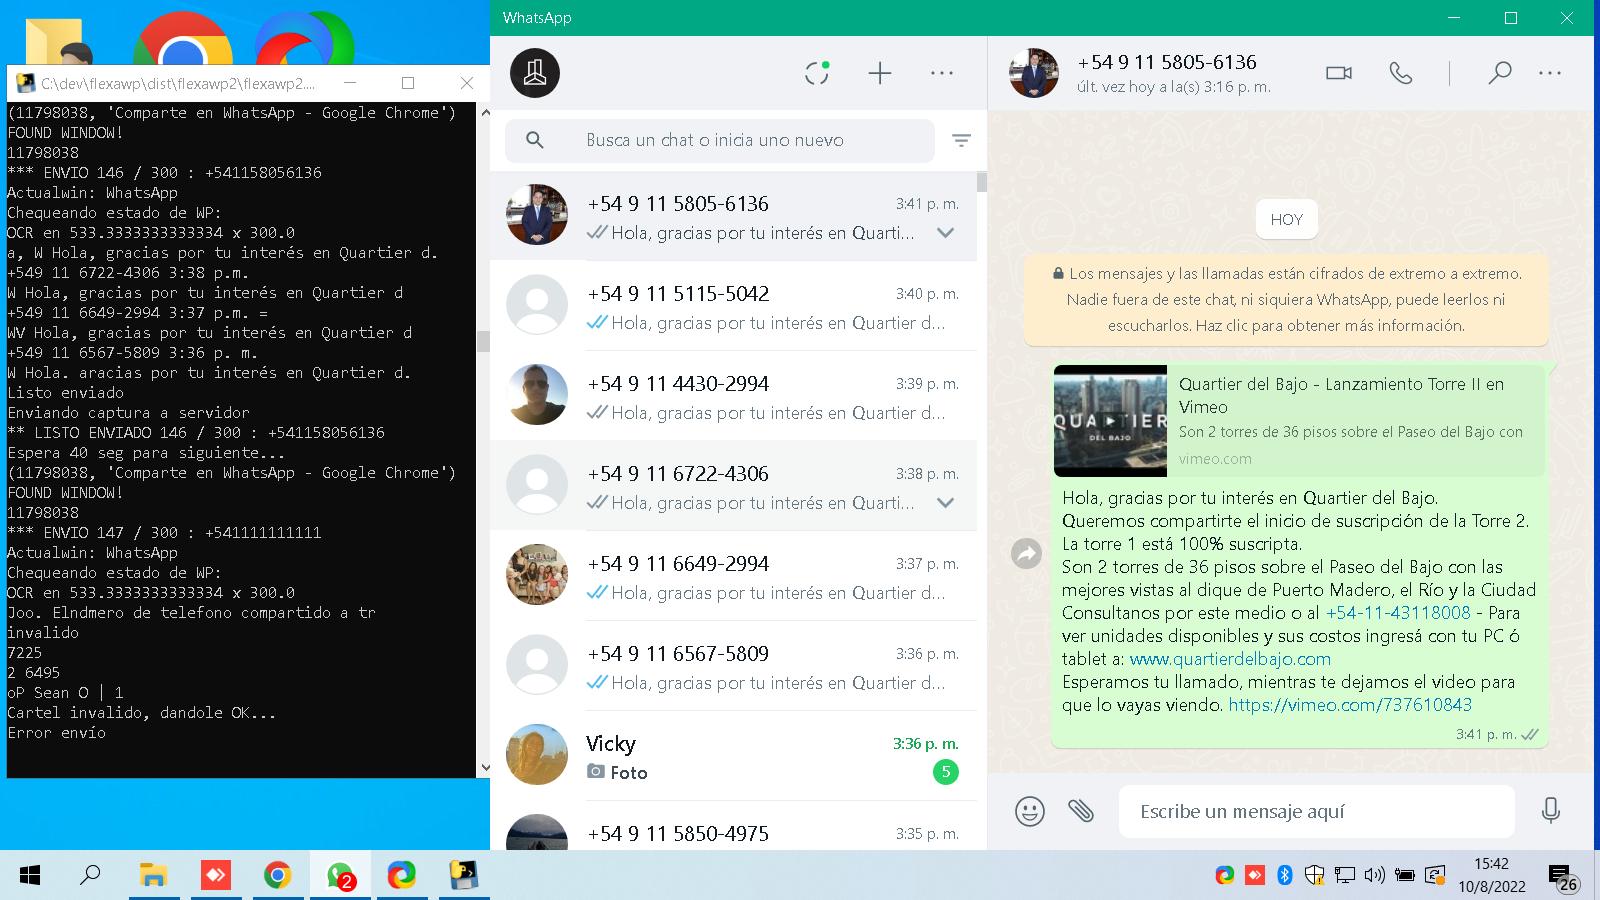Open File Explorer from taskbar
This screenshot has height=900, width=1600.
pos(153,876)
